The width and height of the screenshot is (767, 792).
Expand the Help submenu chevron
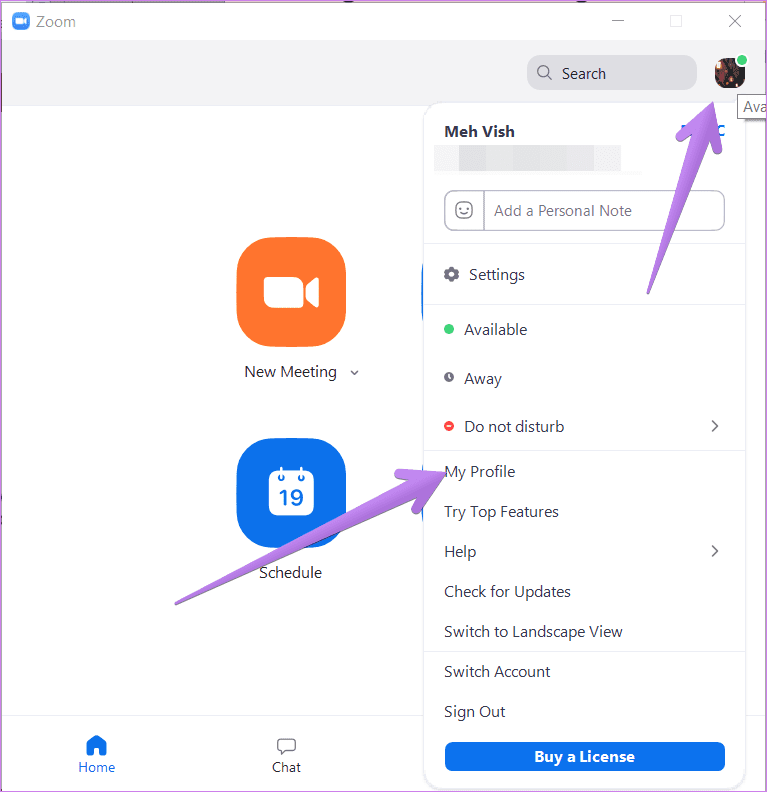click(x=714, y=551)
